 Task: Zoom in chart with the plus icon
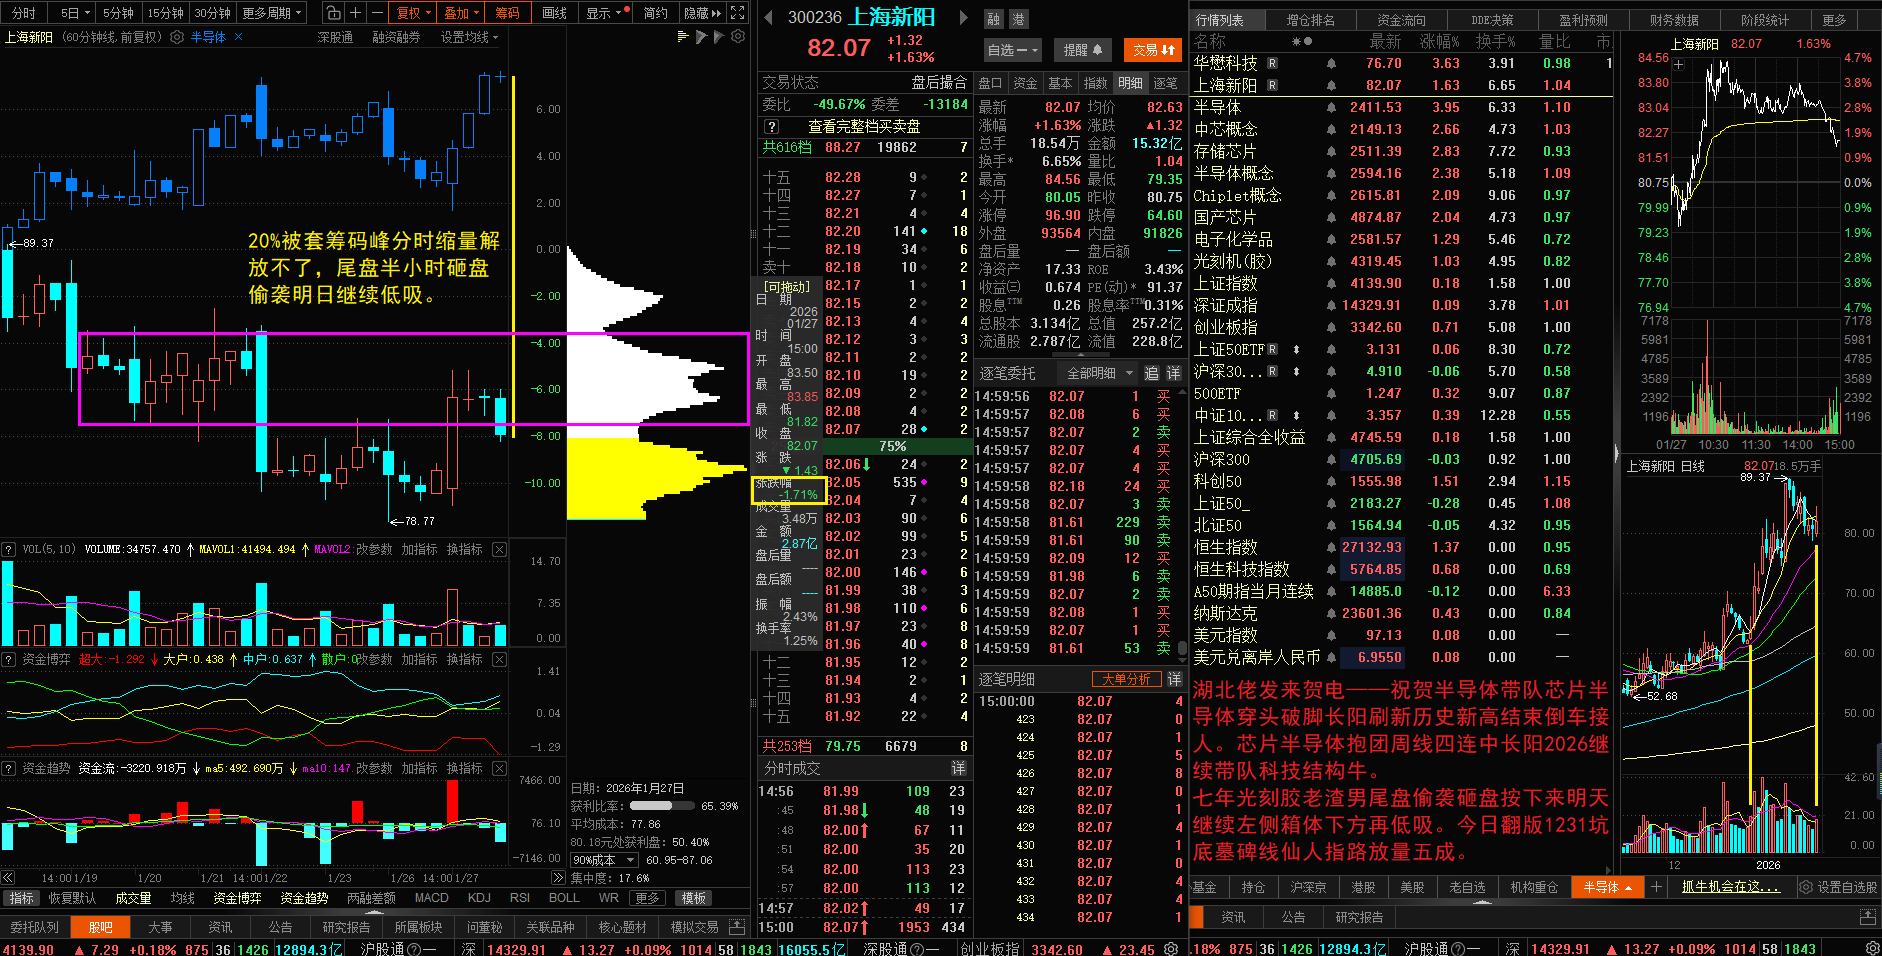pos(355,13)
